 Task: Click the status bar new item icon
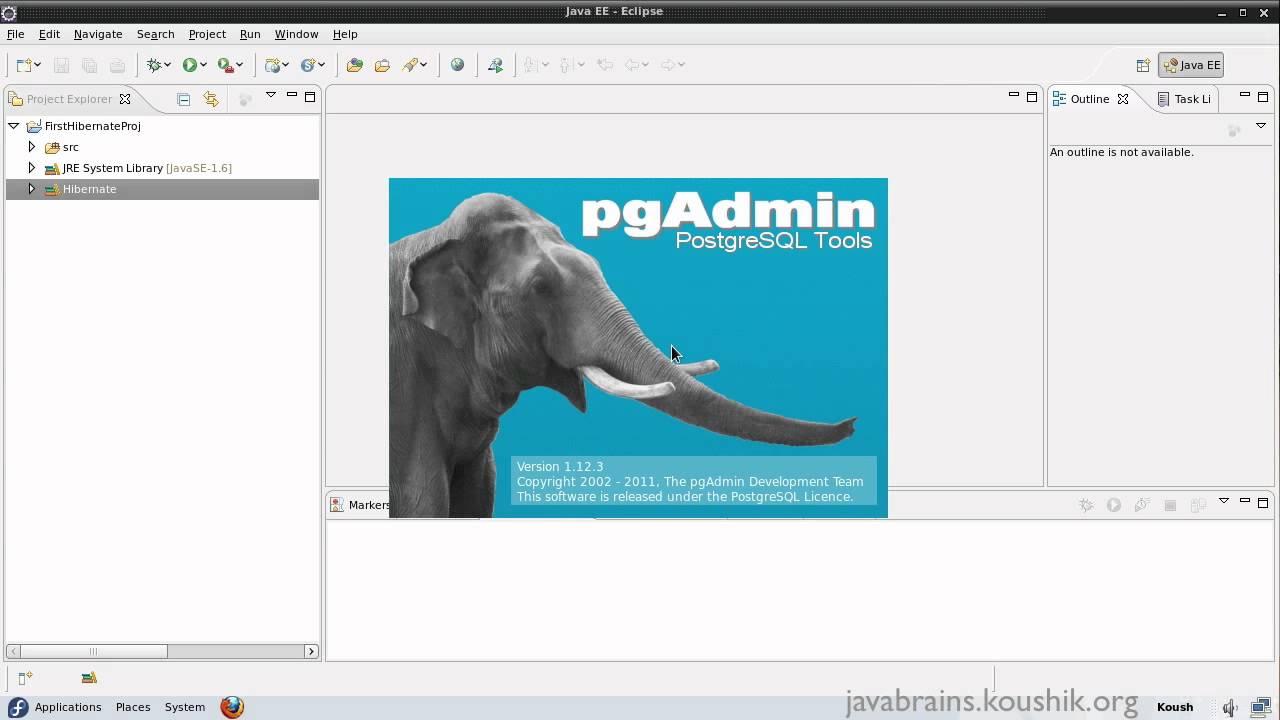click(x=25, y=678)
